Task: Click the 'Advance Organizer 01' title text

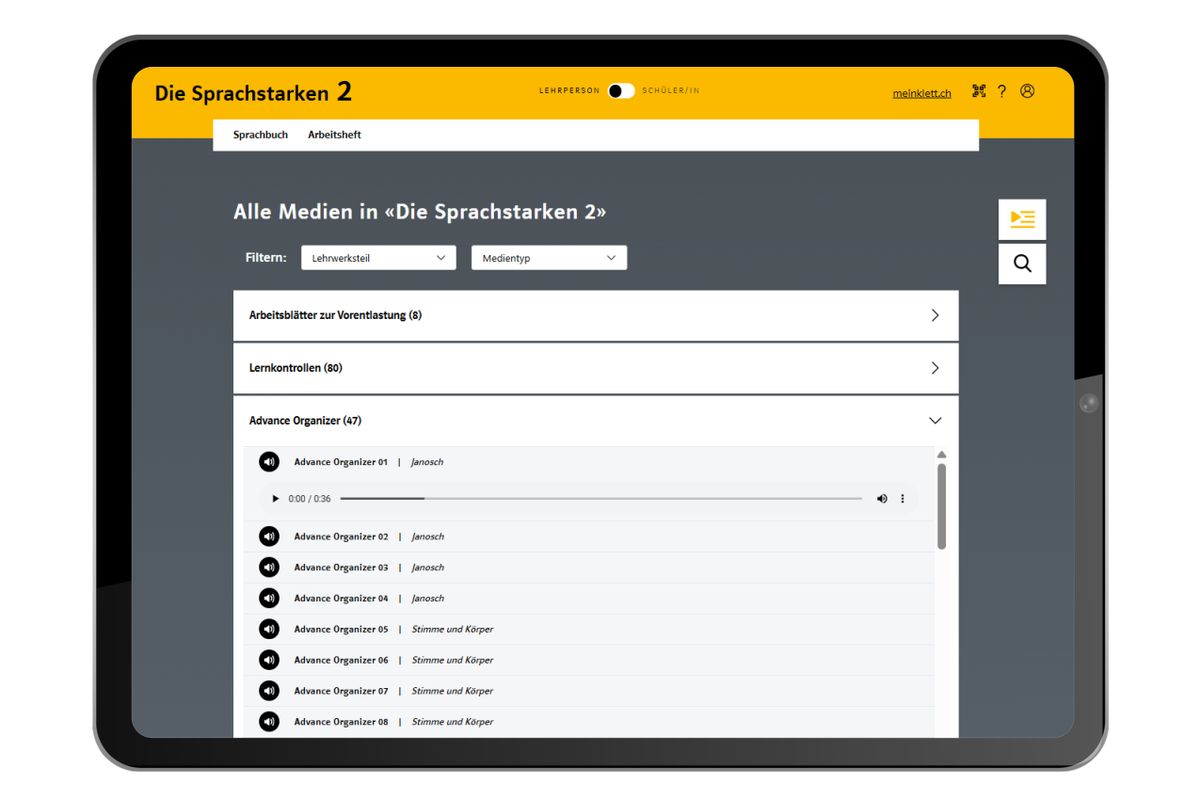Action: click(341, 462)
